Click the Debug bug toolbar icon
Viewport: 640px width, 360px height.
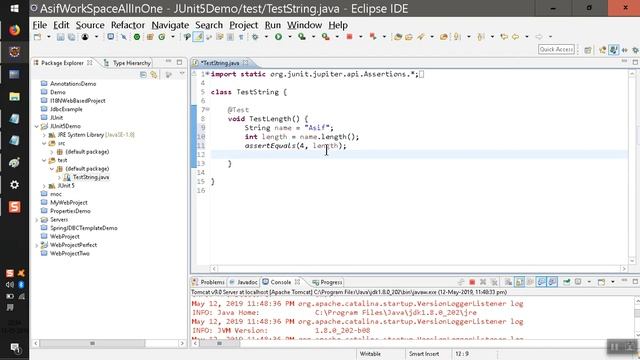click(255, 37)
